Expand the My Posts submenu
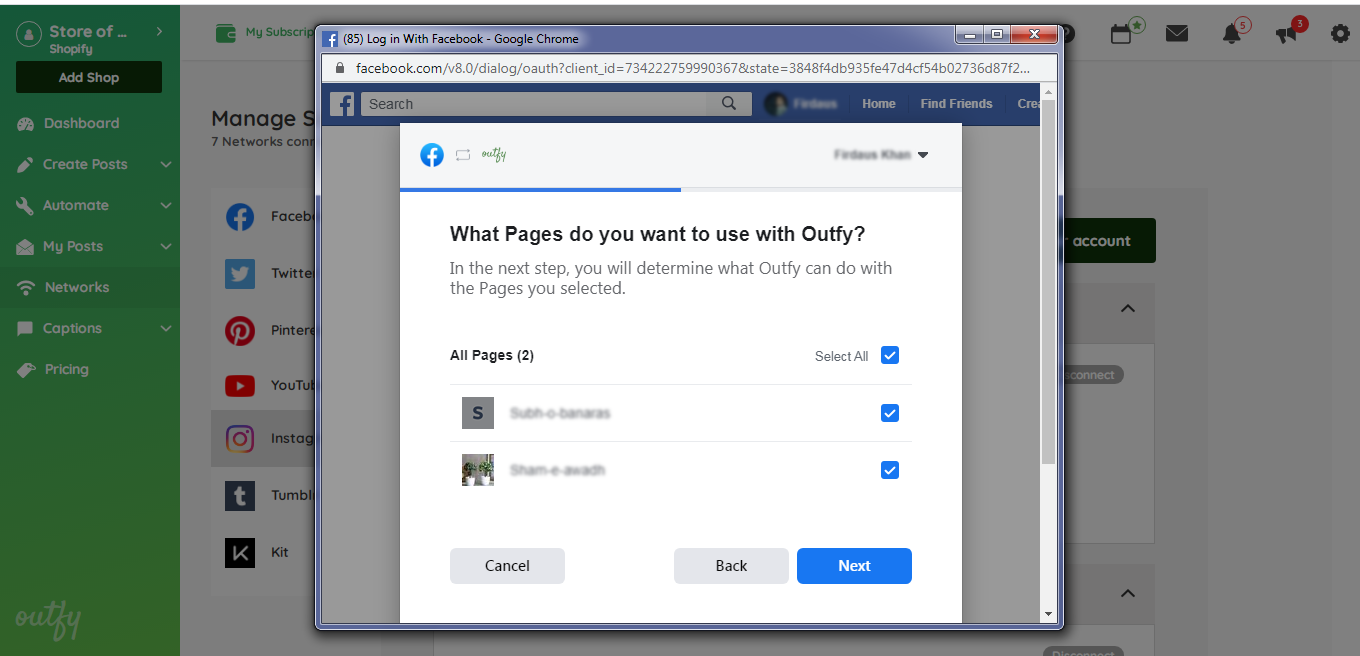Viewport: 1360px width, 656px height. [x=166, y=247]
